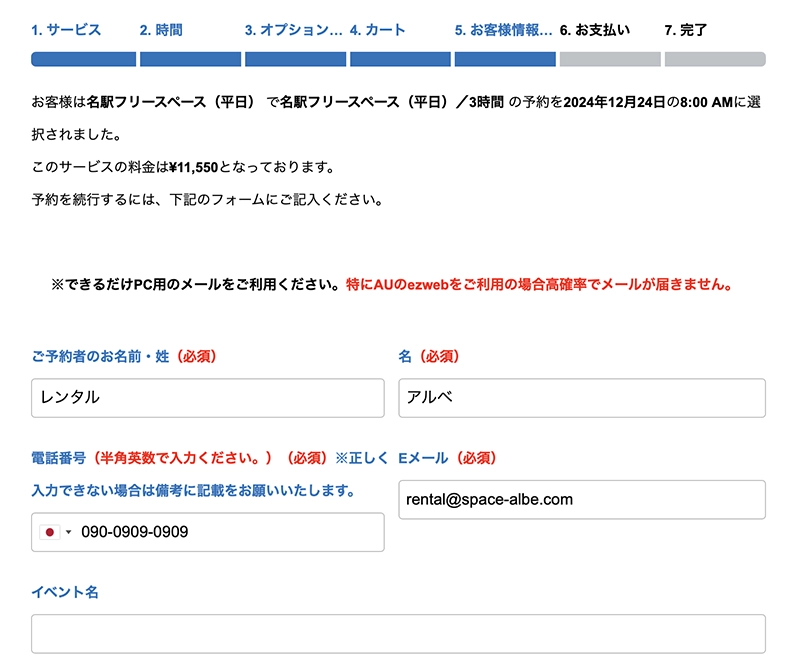Click the first name field containing アルベ
Screen dimensions: 800x660
(581, 397)
